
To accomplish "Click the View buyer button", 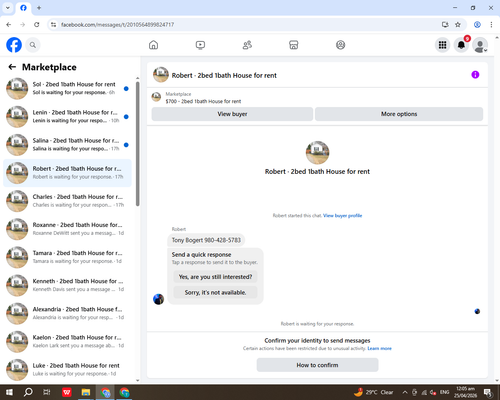I will point(232,114).
